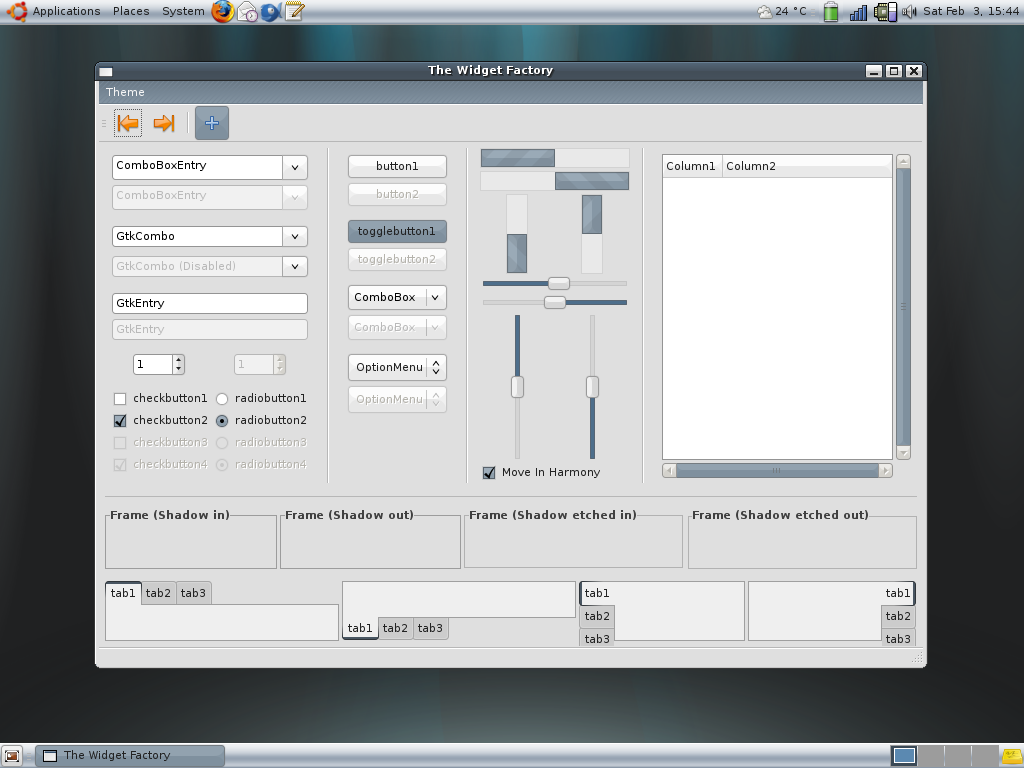The height and width of the screenshot is (768, 1024).
Task: Click button1
Action: (397, 166)
